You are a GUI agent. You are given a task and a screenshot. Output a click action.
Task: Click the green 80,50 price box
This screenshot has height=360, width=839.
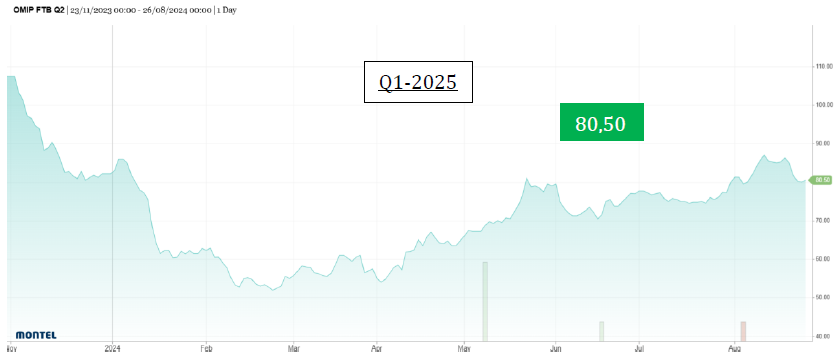point(601,122)
